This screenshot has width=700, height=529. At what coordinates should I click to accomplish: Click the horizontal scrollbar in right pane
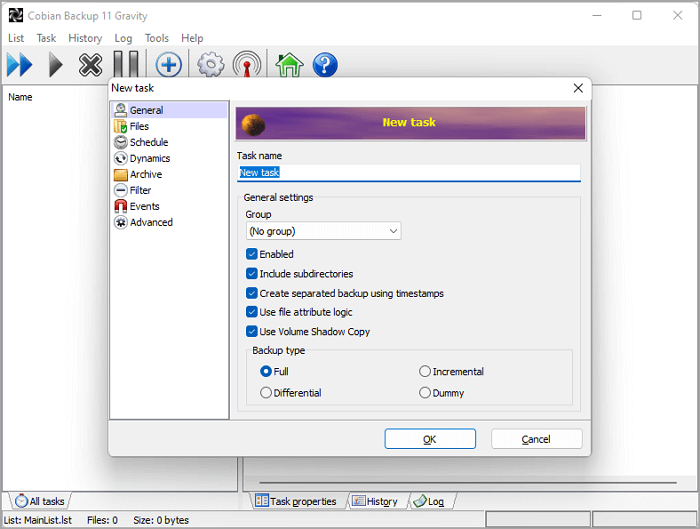tap(468, 483)
